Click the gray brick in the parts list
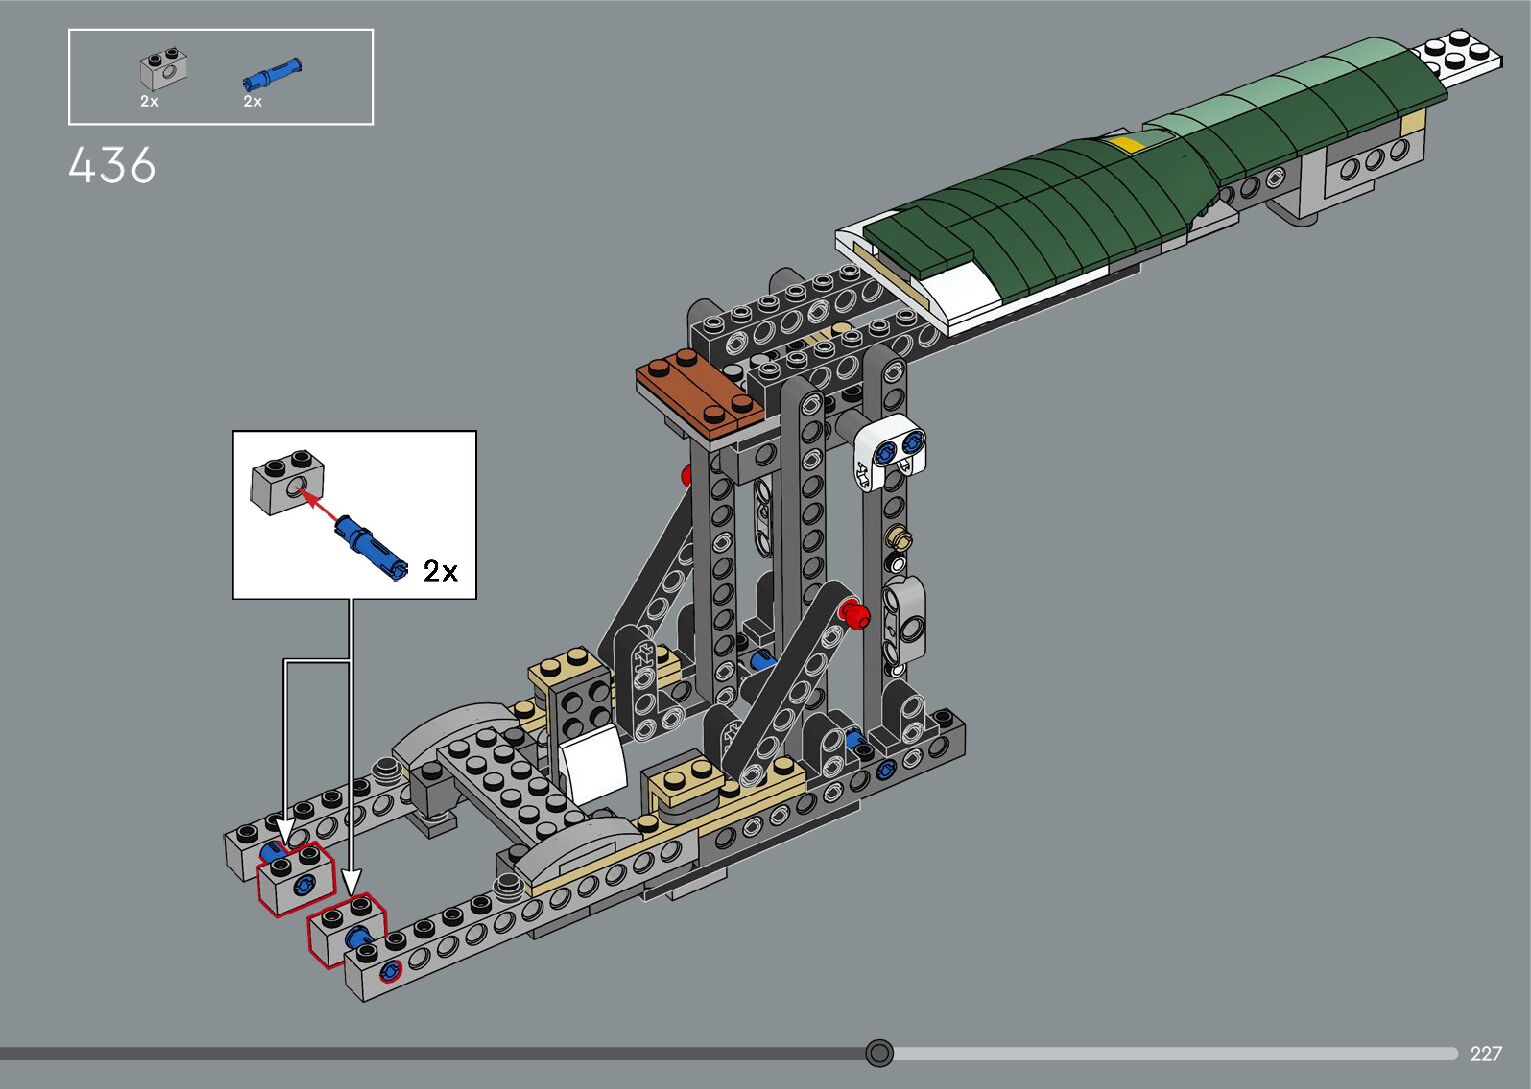The image size is (1531, 1089). (164, 68)
